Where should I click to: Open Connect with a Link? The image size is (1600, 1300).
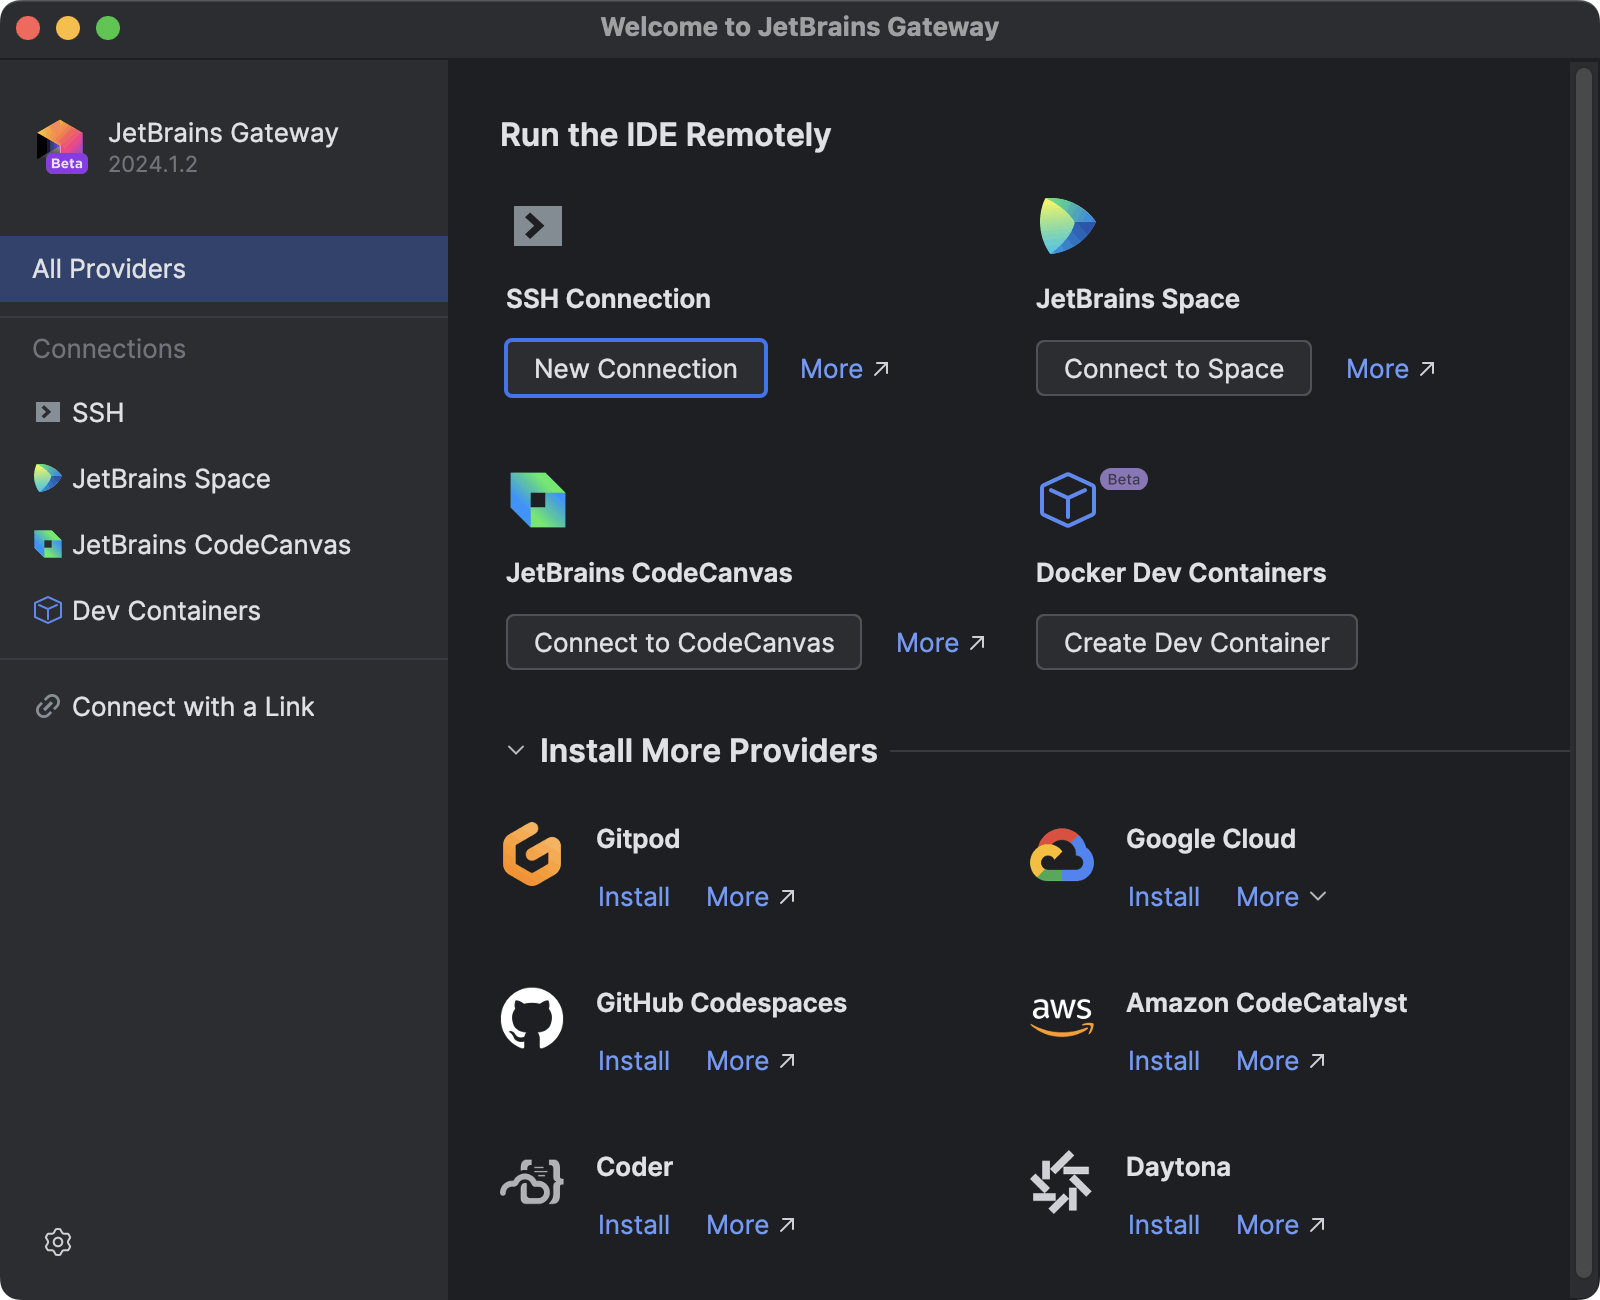pos(224,706)
